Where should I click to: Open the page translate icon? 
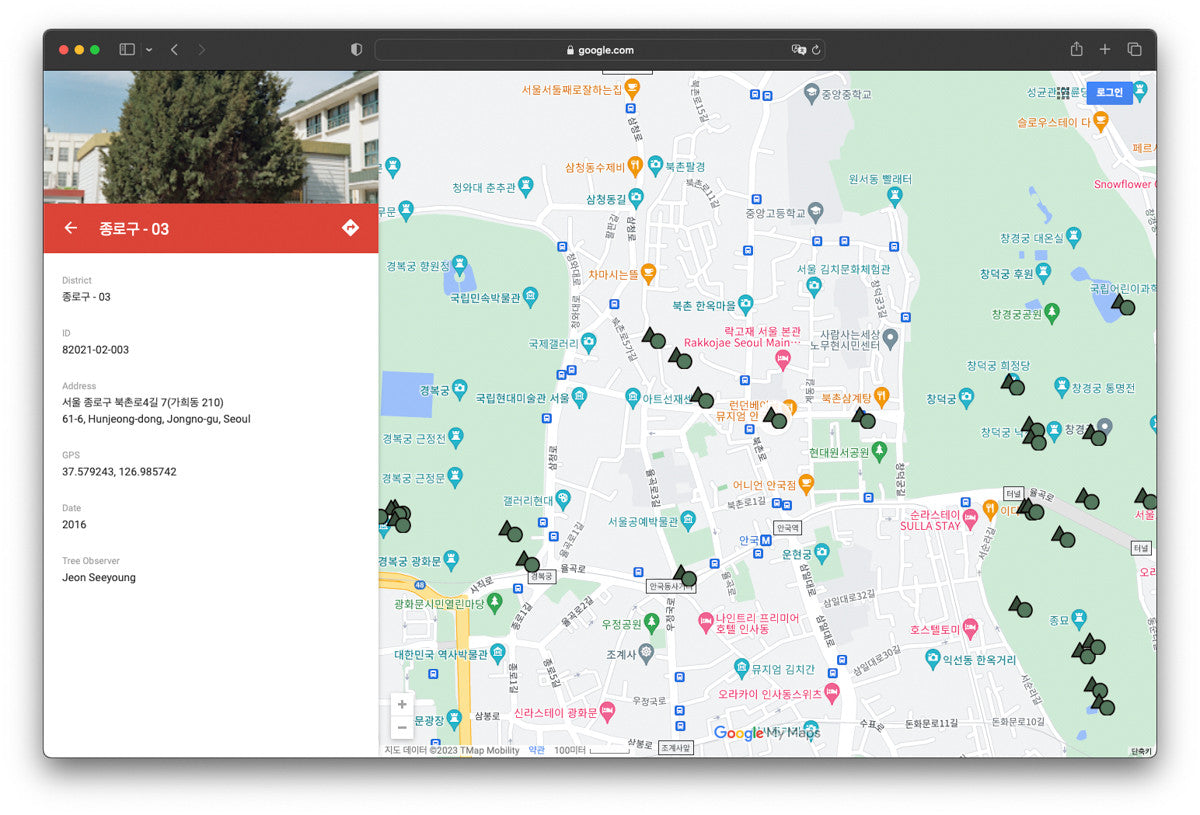798,50
